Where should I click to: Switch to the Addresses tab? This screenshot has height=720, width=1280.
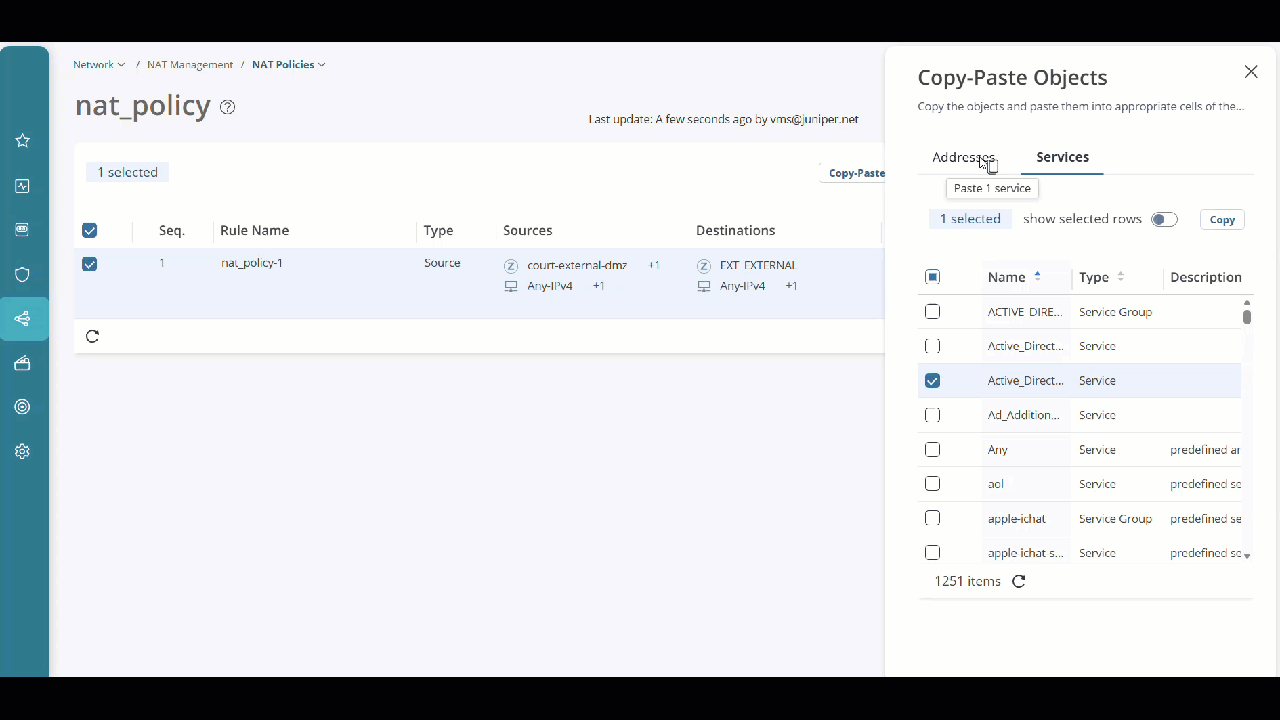pos(964,158)
